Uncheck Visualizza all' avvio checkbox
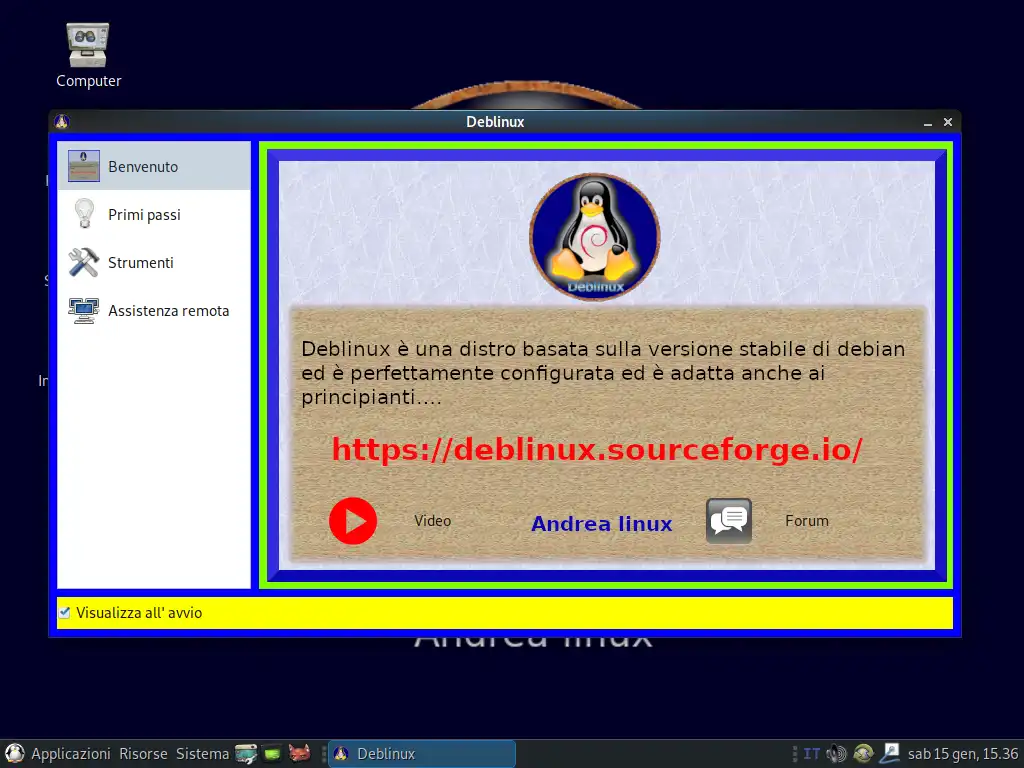1024x768 pixels. pos(64,613)
